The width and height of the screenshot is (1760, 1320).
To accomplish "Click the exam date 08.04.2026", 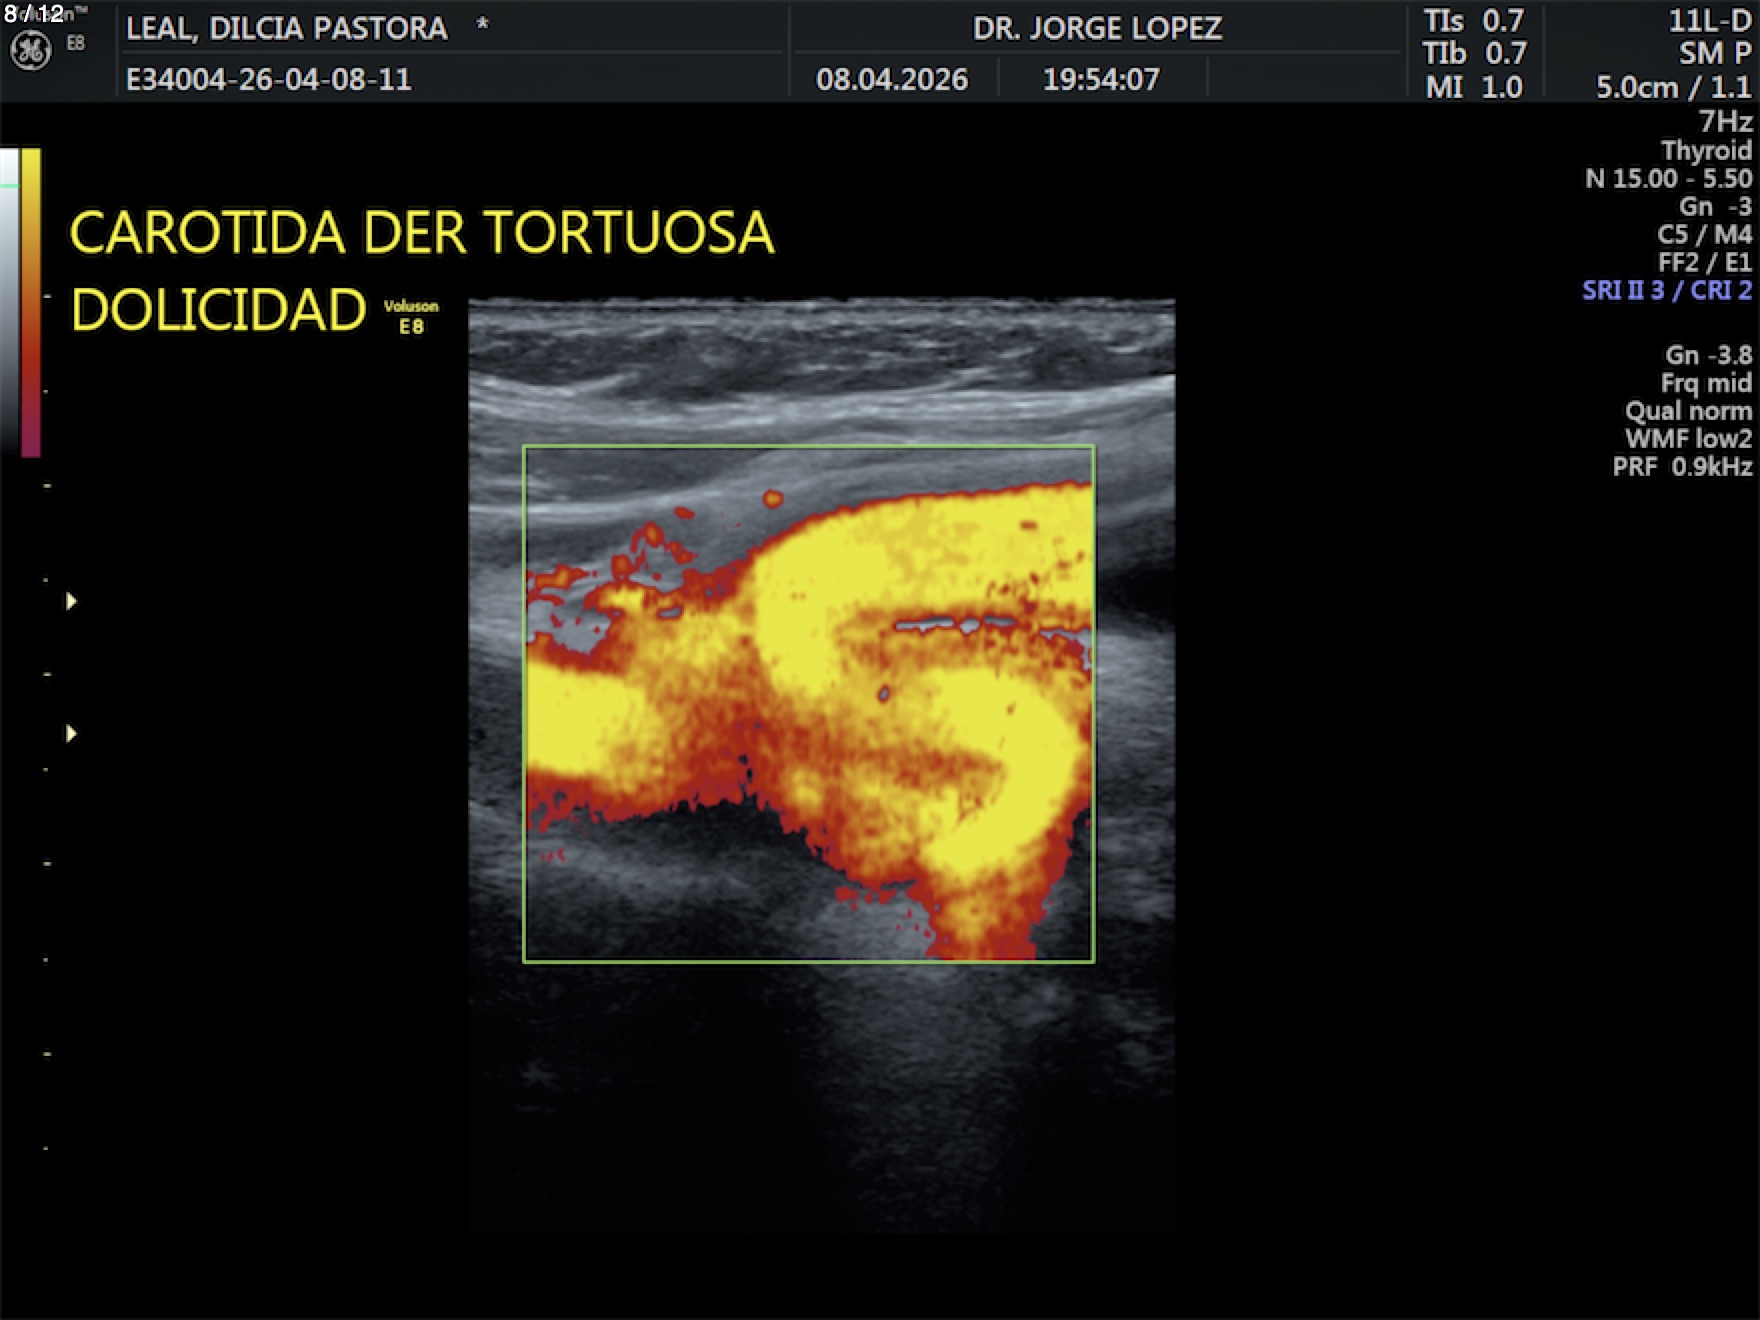I will 891,80.
